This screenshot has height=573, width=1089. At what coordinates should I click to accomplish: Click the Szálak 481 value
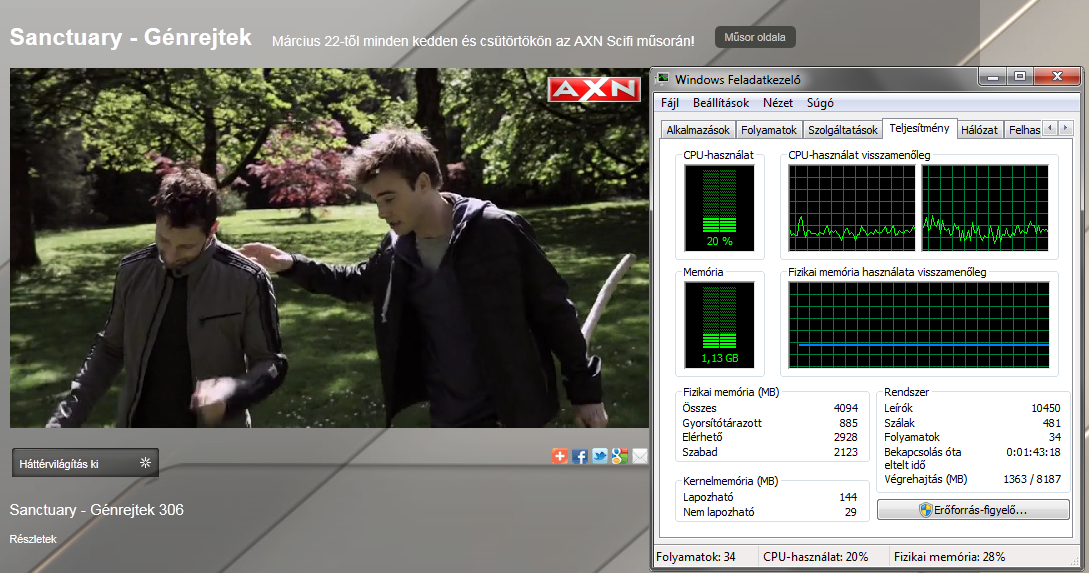pyautogui.click(x=1051, y=423)
